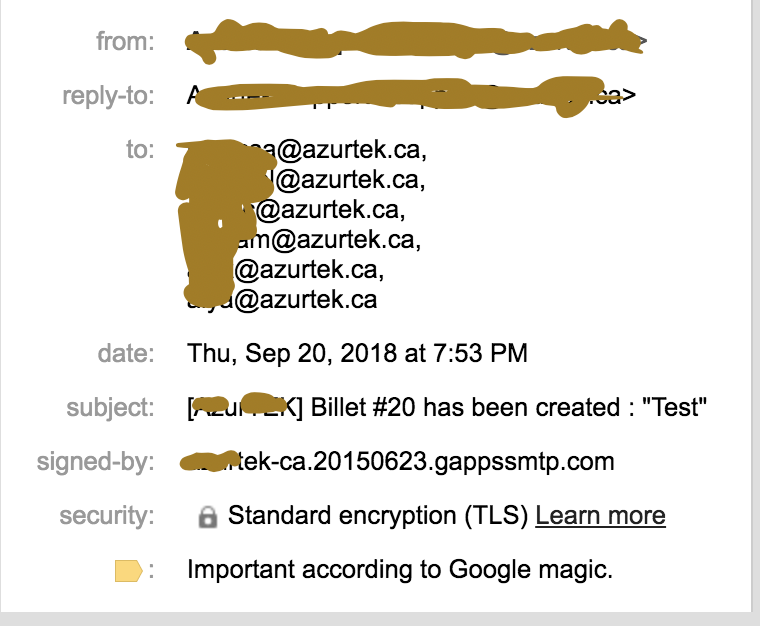Click the yellow importance marker icon
This screenshot has height=626, width=760.
128,571
